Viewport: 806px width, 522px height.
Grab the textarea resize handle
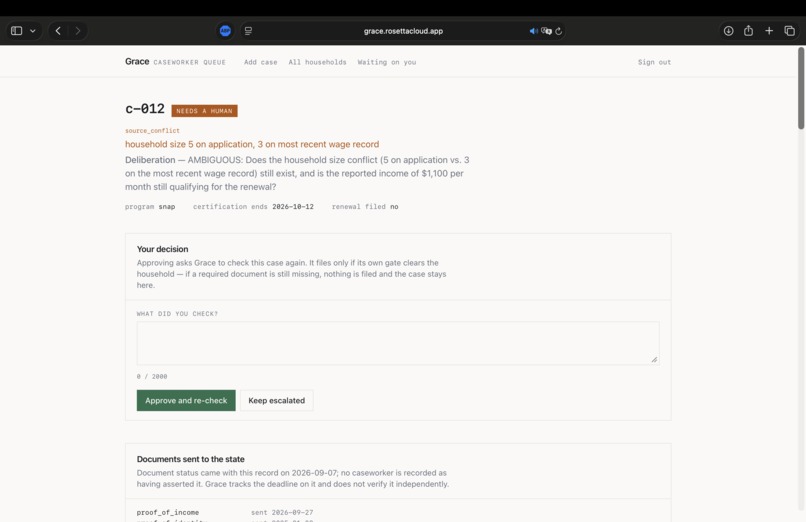click(x=654, y=360)
